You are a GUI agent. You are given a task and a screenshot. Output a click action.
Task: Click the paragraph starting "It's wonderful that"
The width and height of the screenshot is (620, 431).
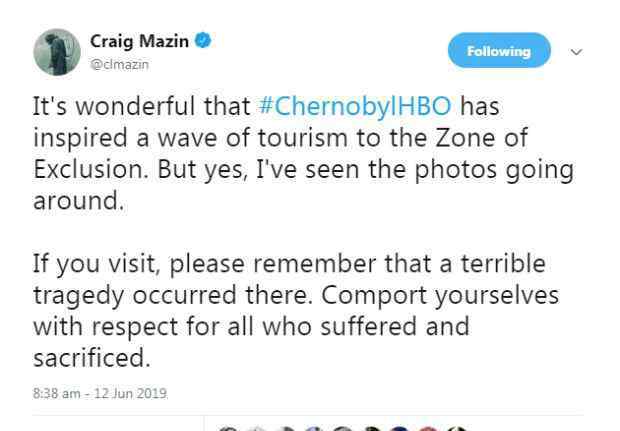point(303,153)
